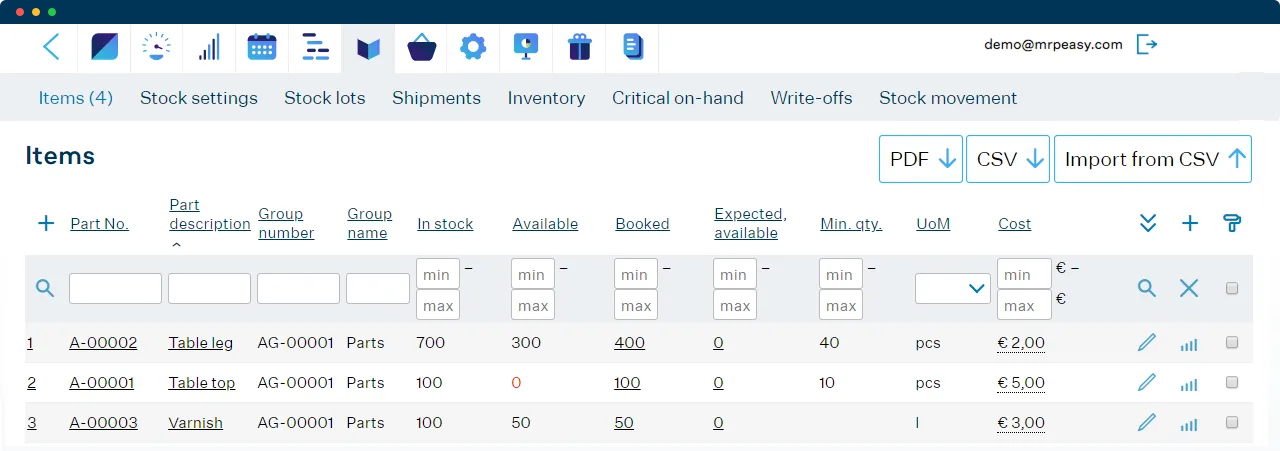The width and height of the screenshot is (1280, 451).
Task: Open the settings gear icon
Action: (473, 47)
